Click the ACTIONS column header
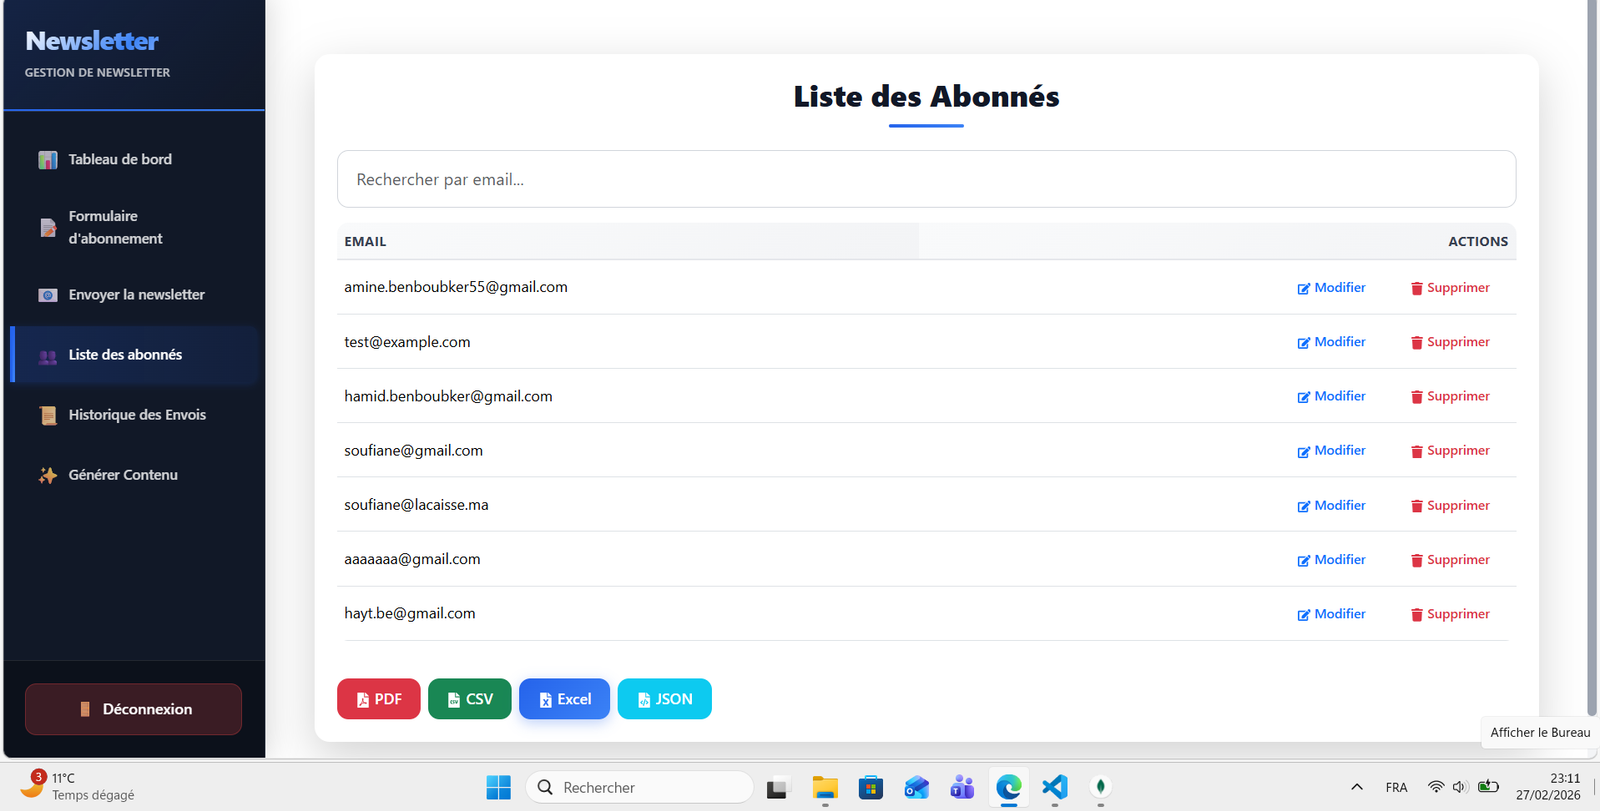Screen dimensions: 1600x811 [1478, 241]
